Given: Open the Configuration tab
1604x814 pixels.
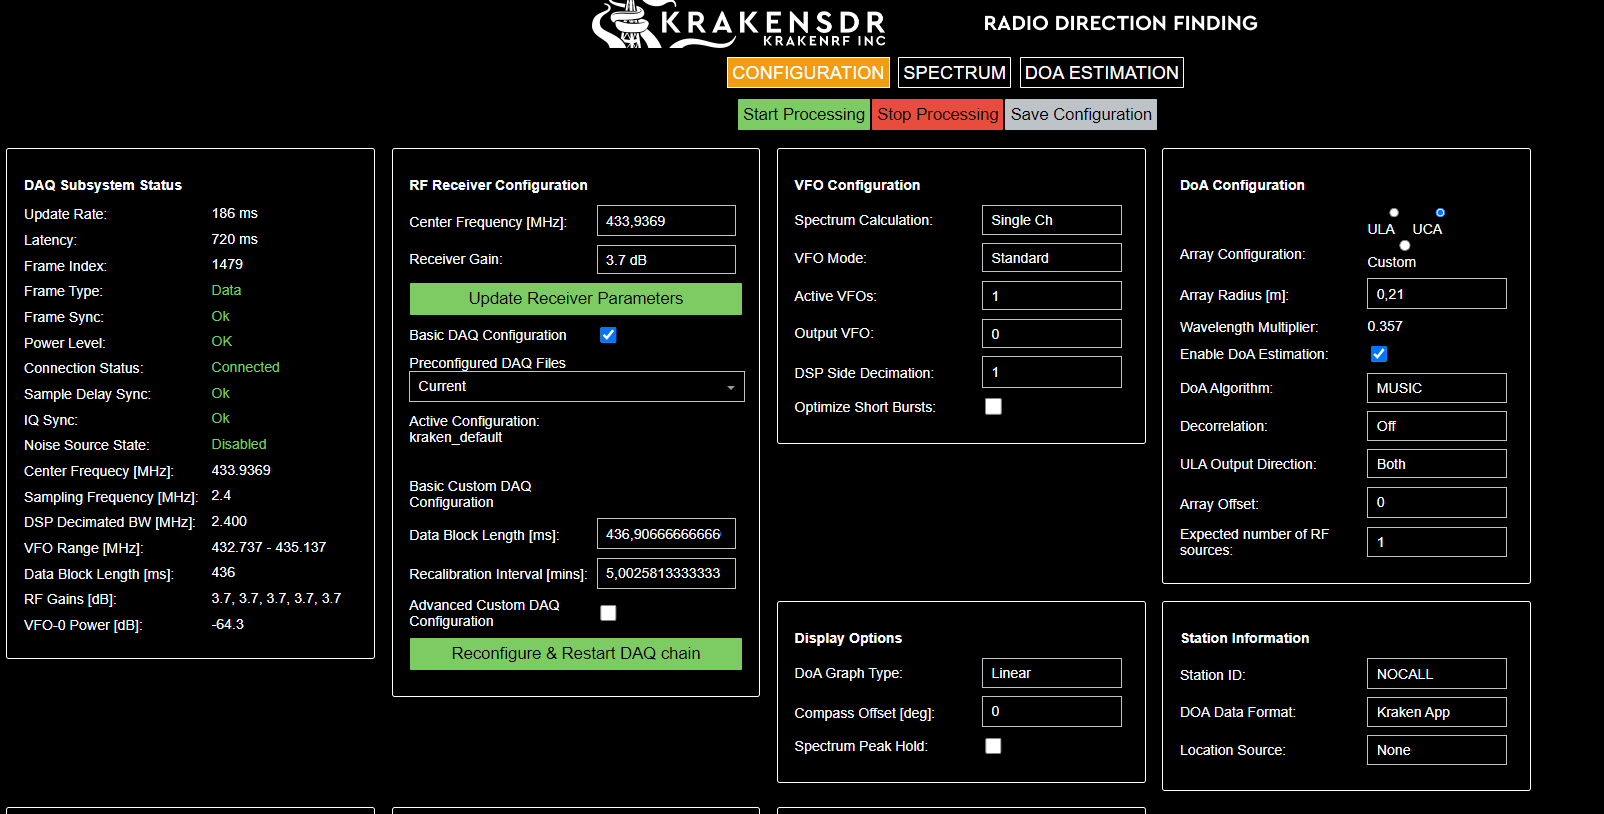Looking at the screenshot, I should [808, 73].
